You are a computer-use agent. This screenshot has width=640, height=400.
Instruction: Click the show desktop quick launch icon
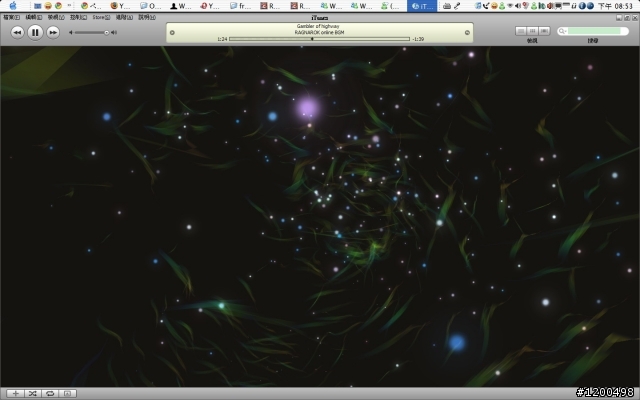(x=38, y=6)
